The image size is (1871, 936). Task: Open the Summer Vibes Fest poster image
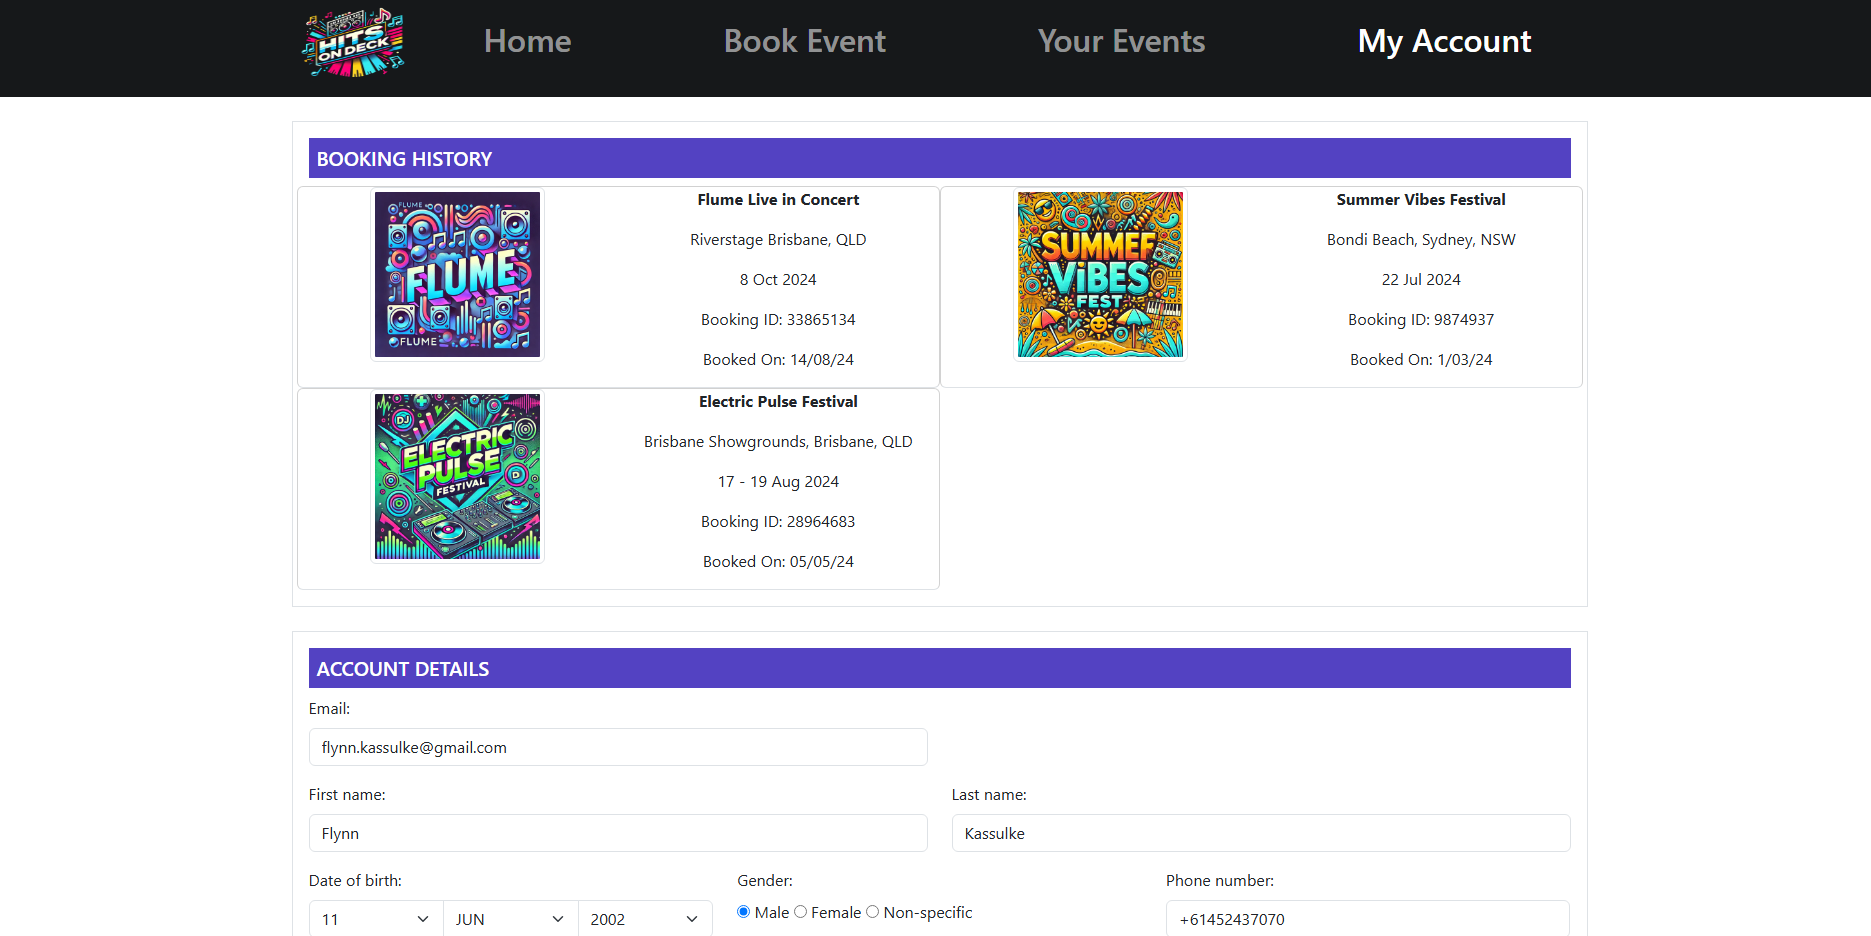pos(1100,275)
